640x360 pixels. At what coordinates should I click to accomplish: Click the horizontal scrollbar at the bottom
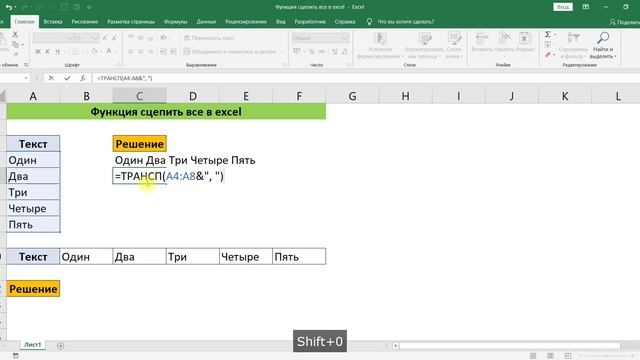[x=509, y=346]
